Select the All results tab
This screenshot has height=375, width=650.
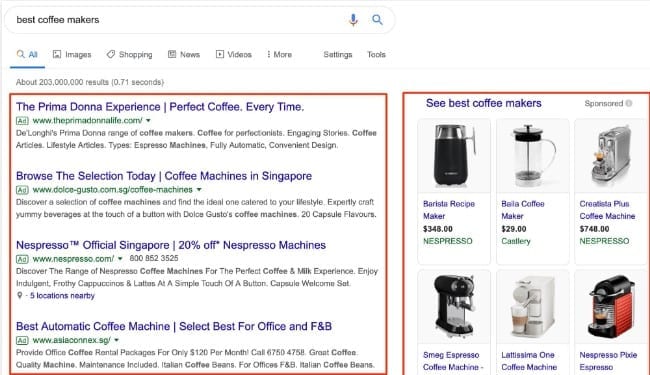[27, 54]
